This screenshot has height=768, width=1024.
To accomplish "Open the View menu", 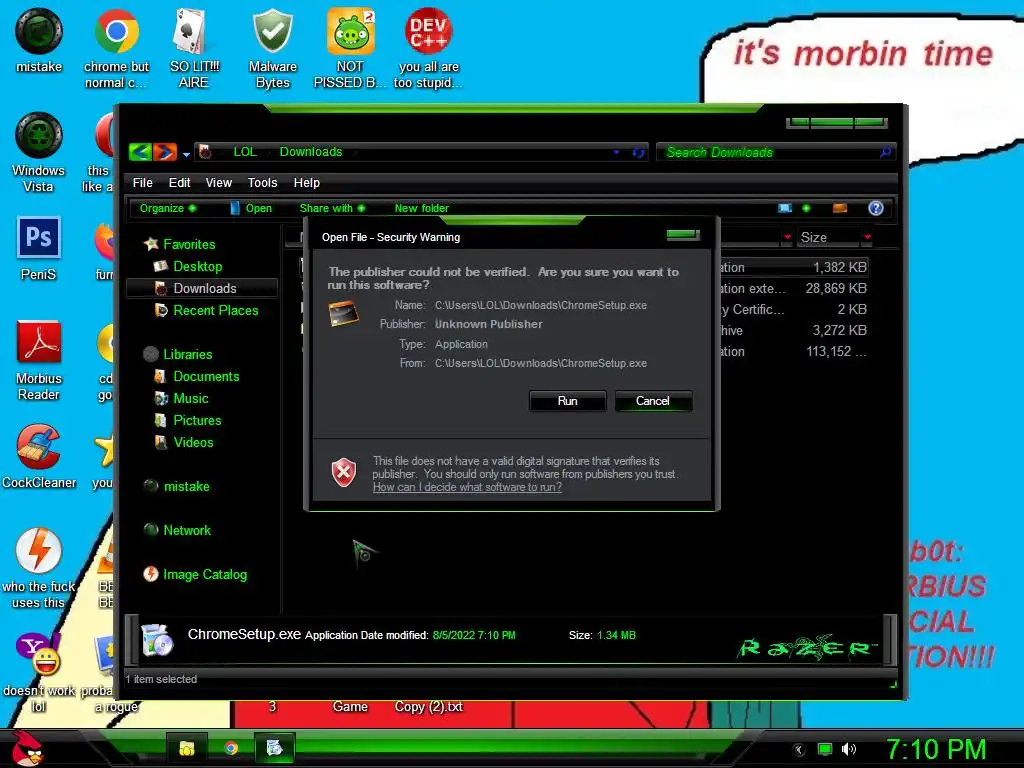I will 218,183.
